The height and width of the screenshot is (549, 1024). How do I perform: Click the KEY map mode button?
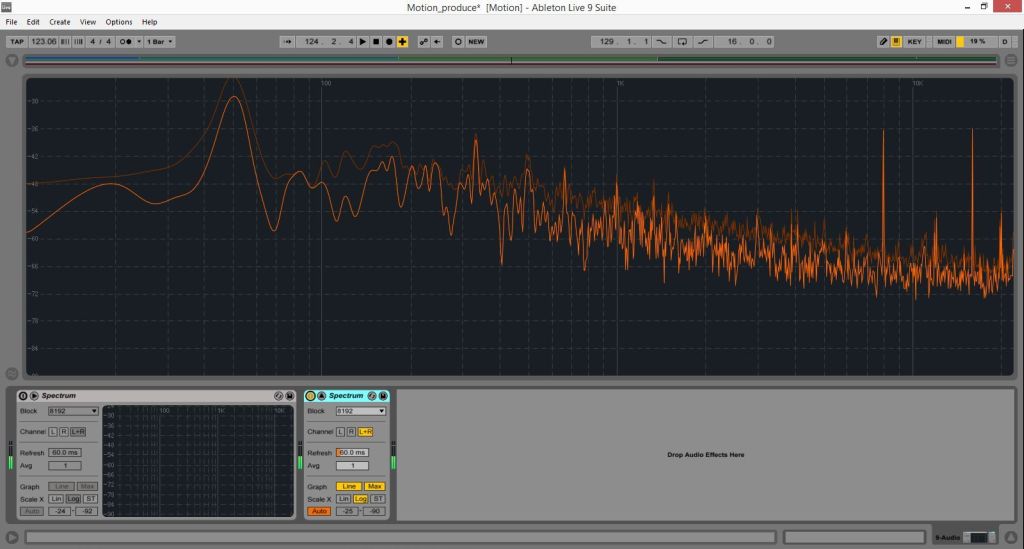tap(915, 42)
